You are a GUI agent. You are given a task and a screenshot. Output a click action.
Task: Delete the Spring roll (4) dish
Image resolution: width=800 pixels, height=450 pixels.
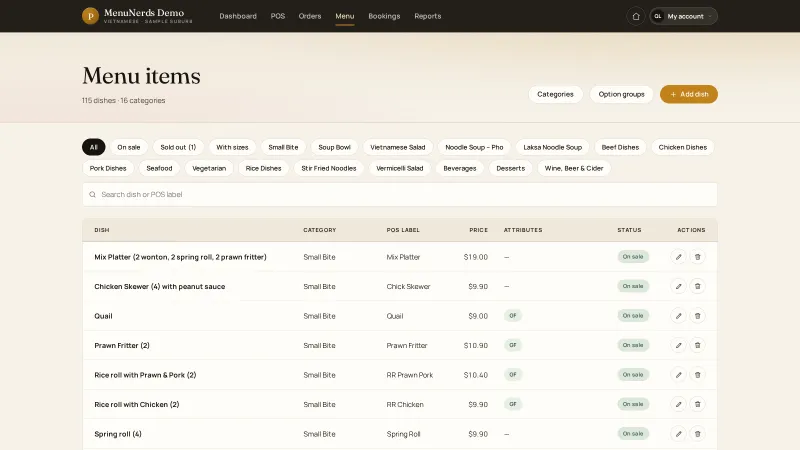click(697, 434)
